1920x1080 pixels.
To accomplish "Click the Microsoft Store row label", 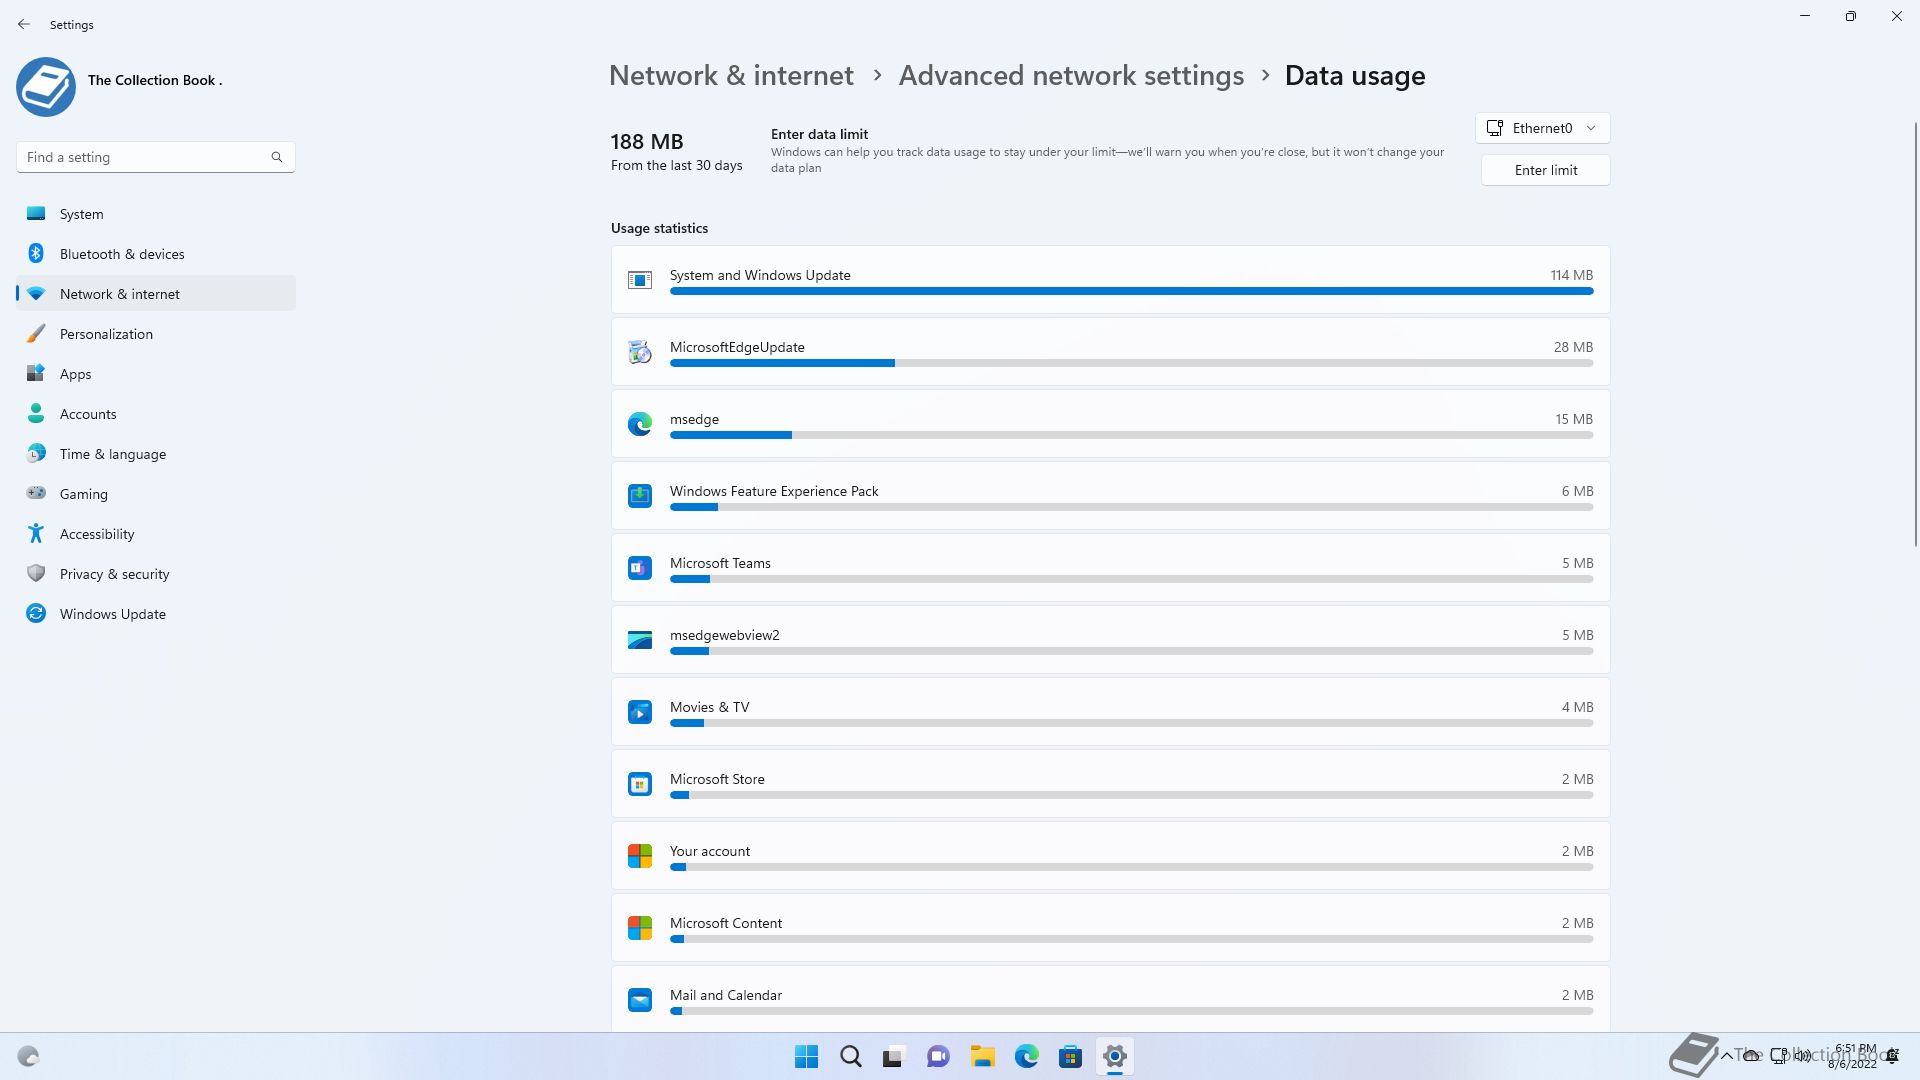I will coord(717,779).
